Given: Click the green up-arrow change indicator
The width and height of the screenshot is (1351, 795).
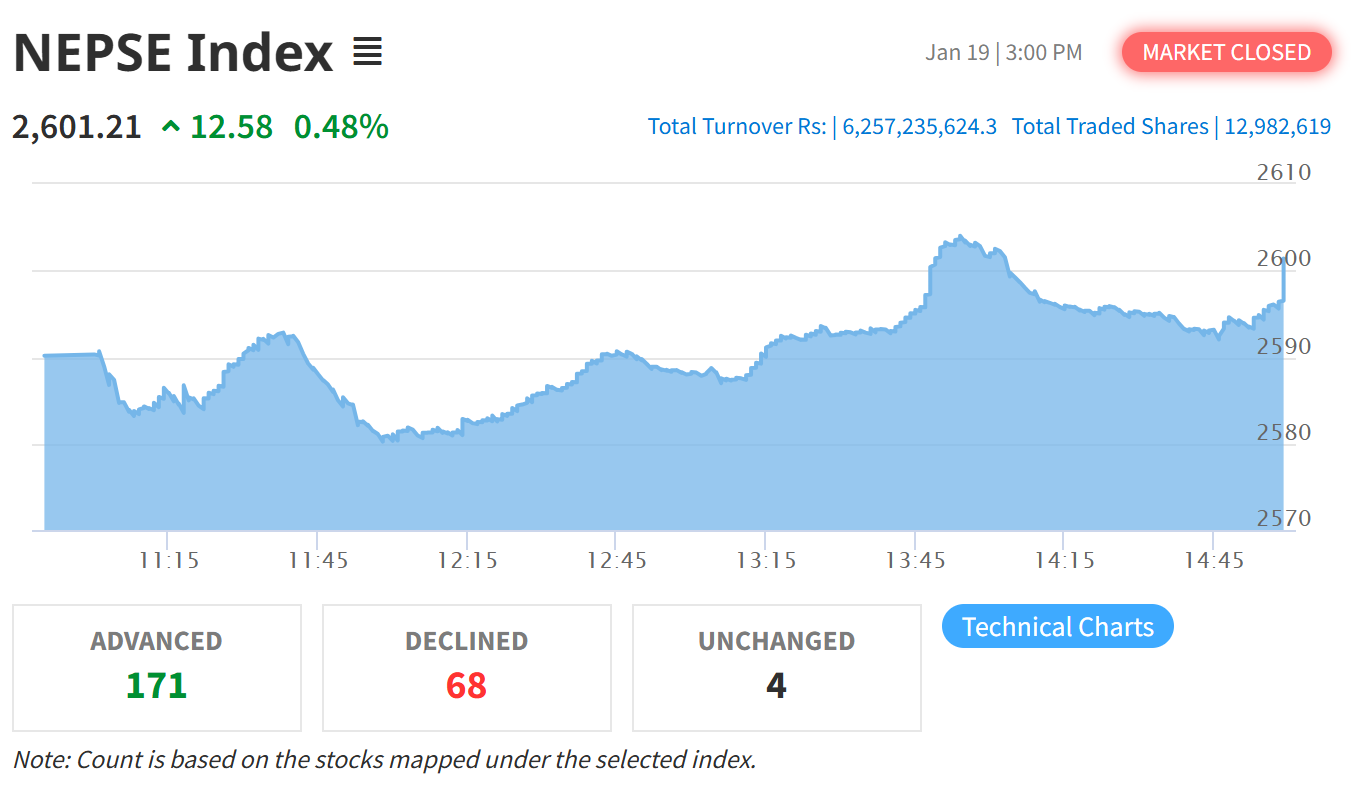Looking at the screenshot, I should (171, 127).
